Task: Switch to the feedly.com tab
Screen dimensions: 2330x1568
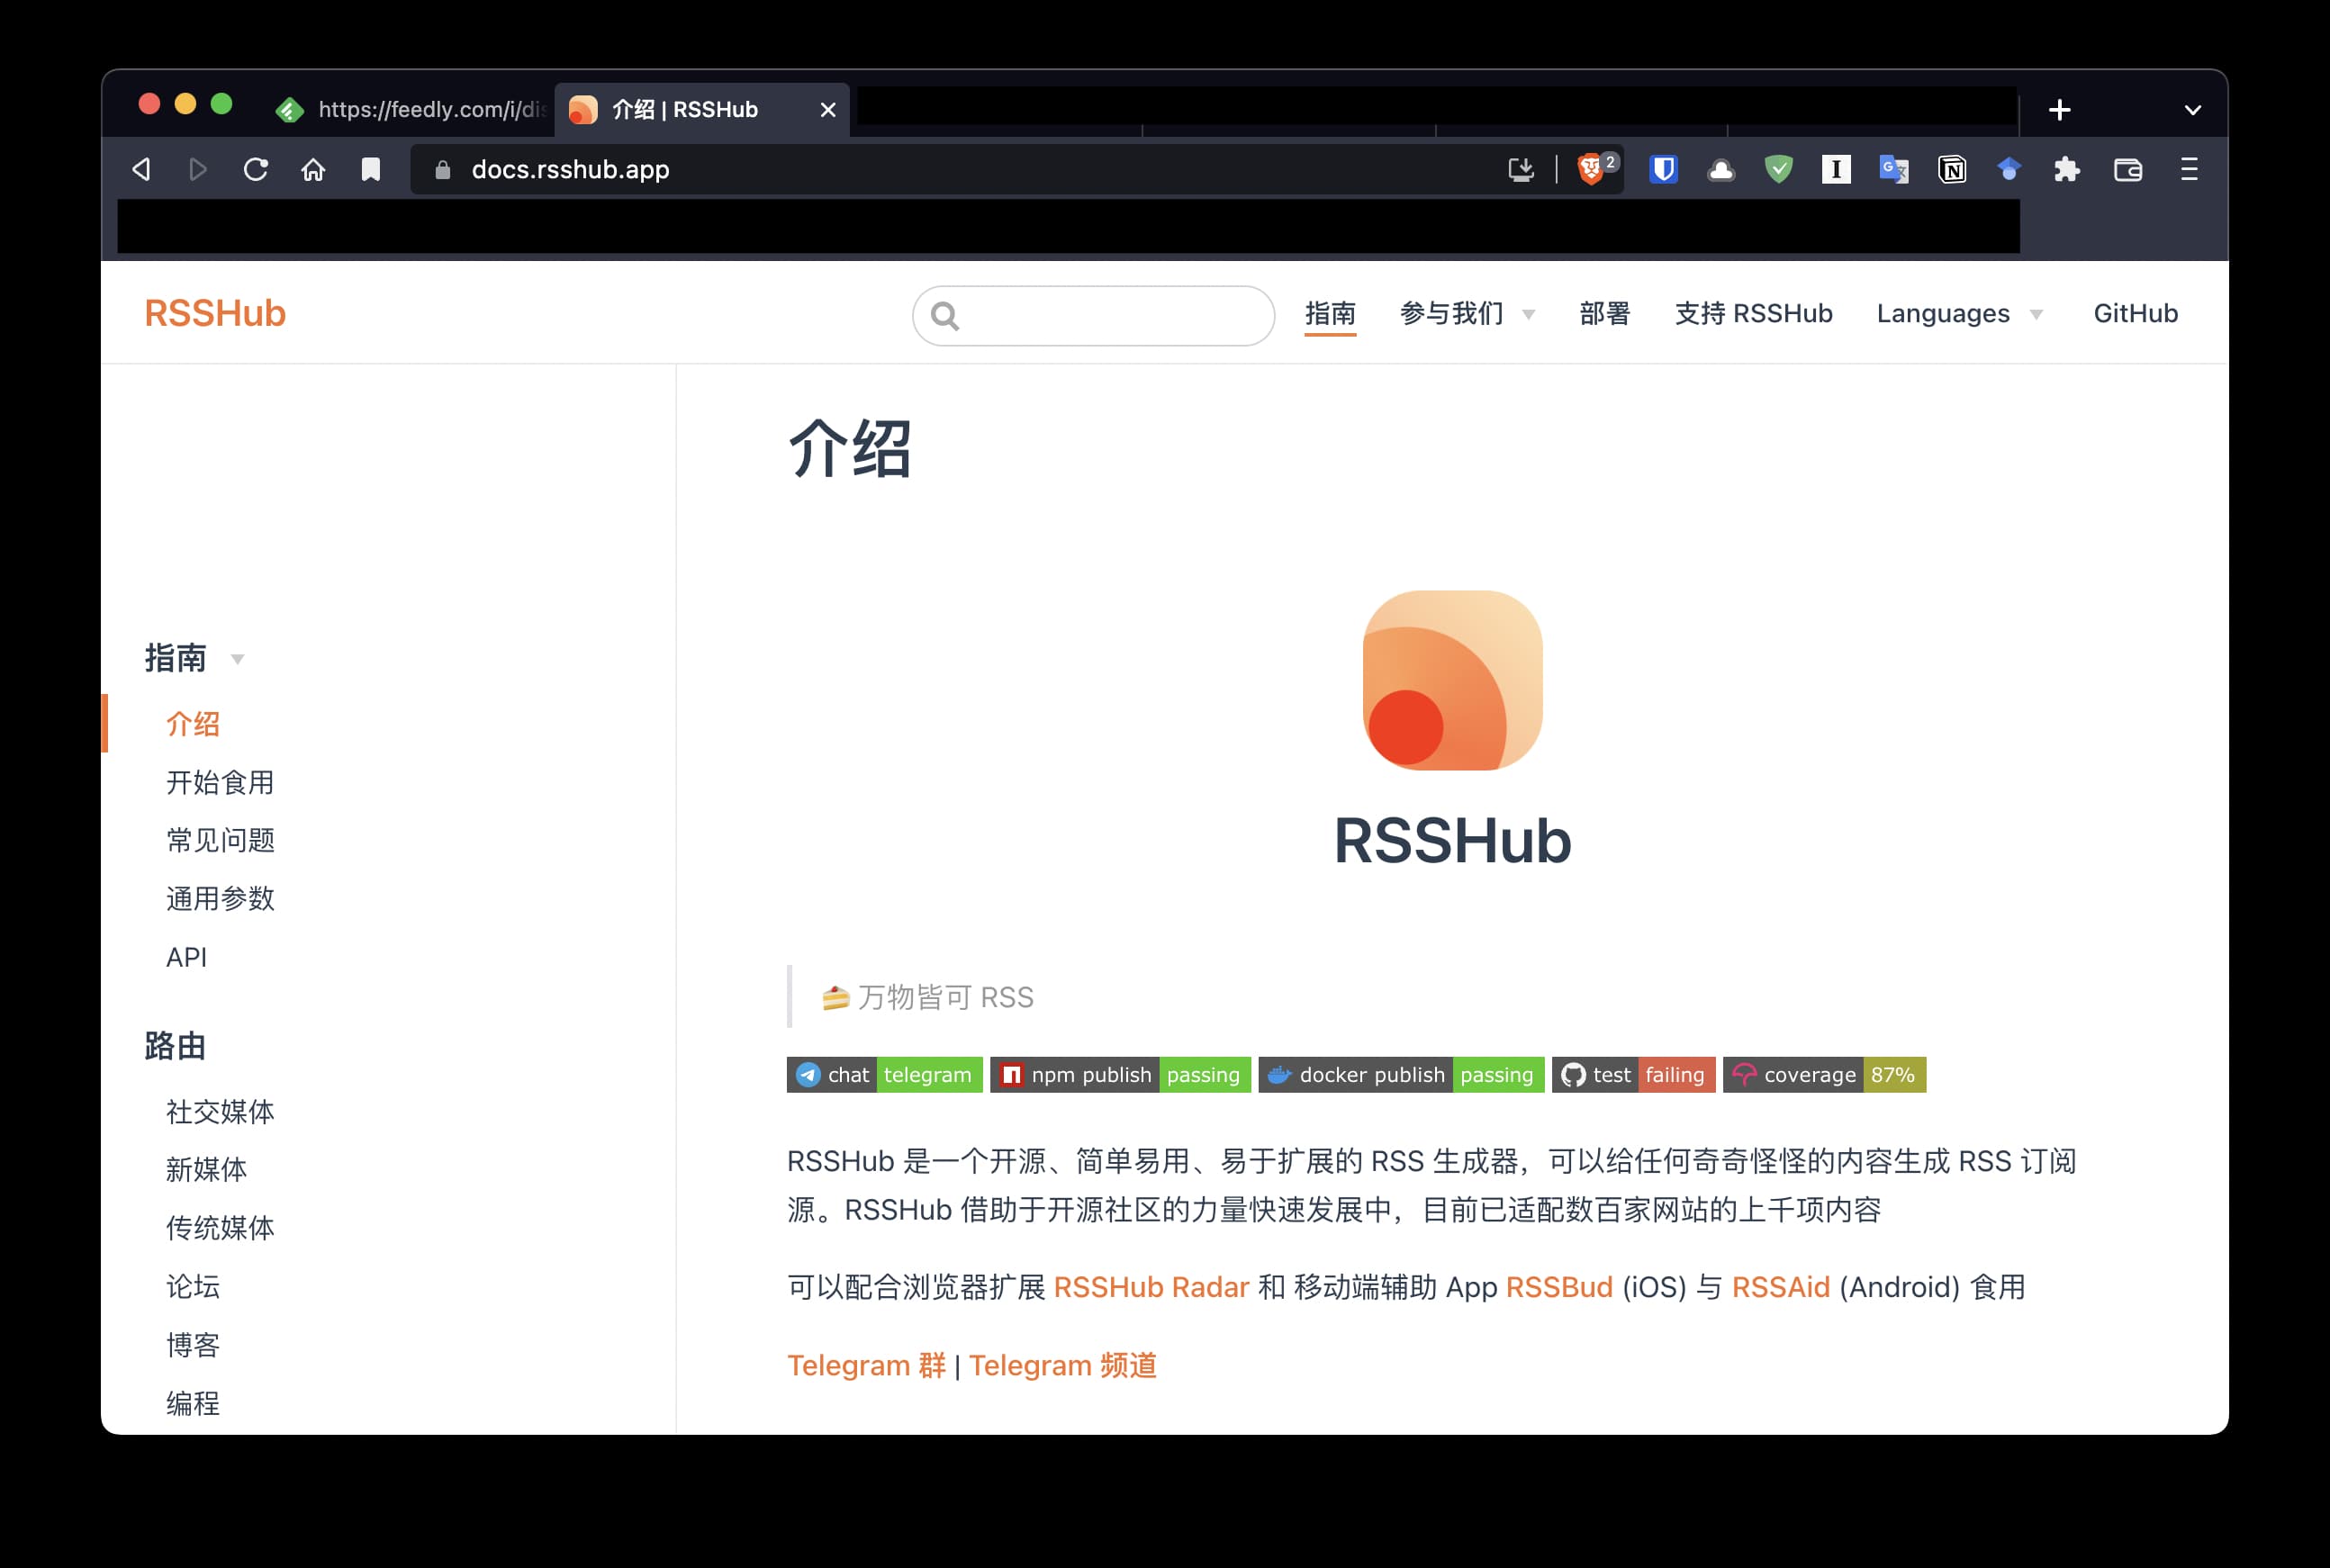Action: tap(412, 109)
